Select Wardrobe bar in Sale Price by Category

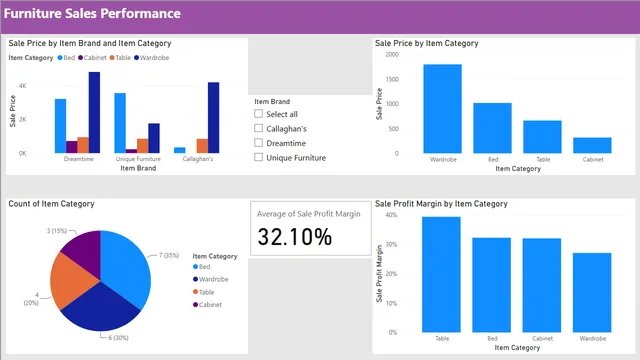tap(442, 109)
